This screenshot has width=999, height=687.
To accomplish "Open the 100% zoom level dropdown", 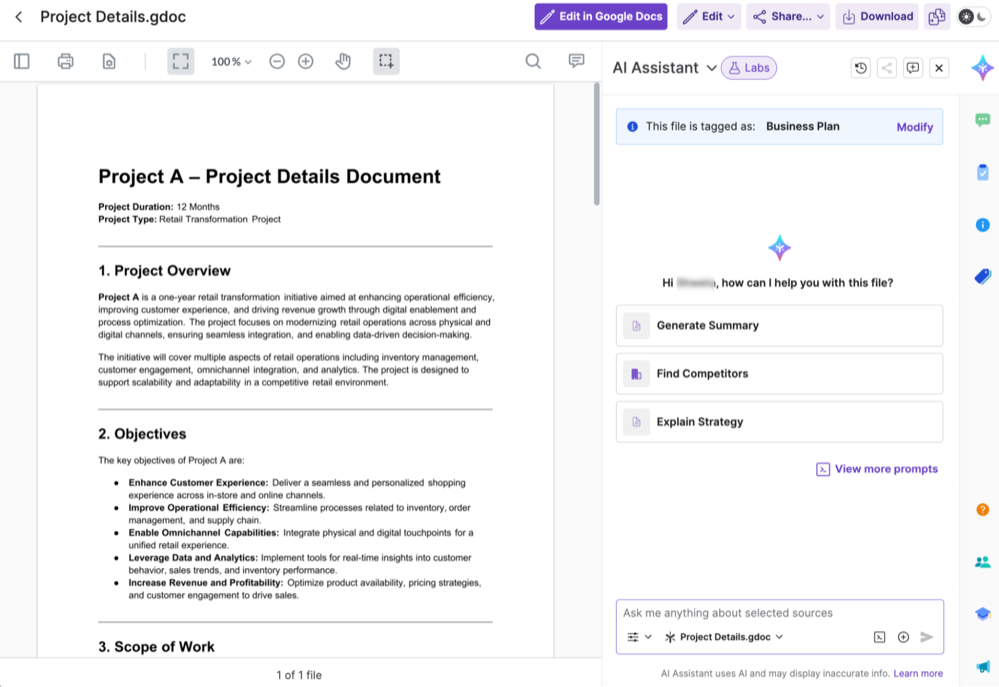I will pos(230,61).
